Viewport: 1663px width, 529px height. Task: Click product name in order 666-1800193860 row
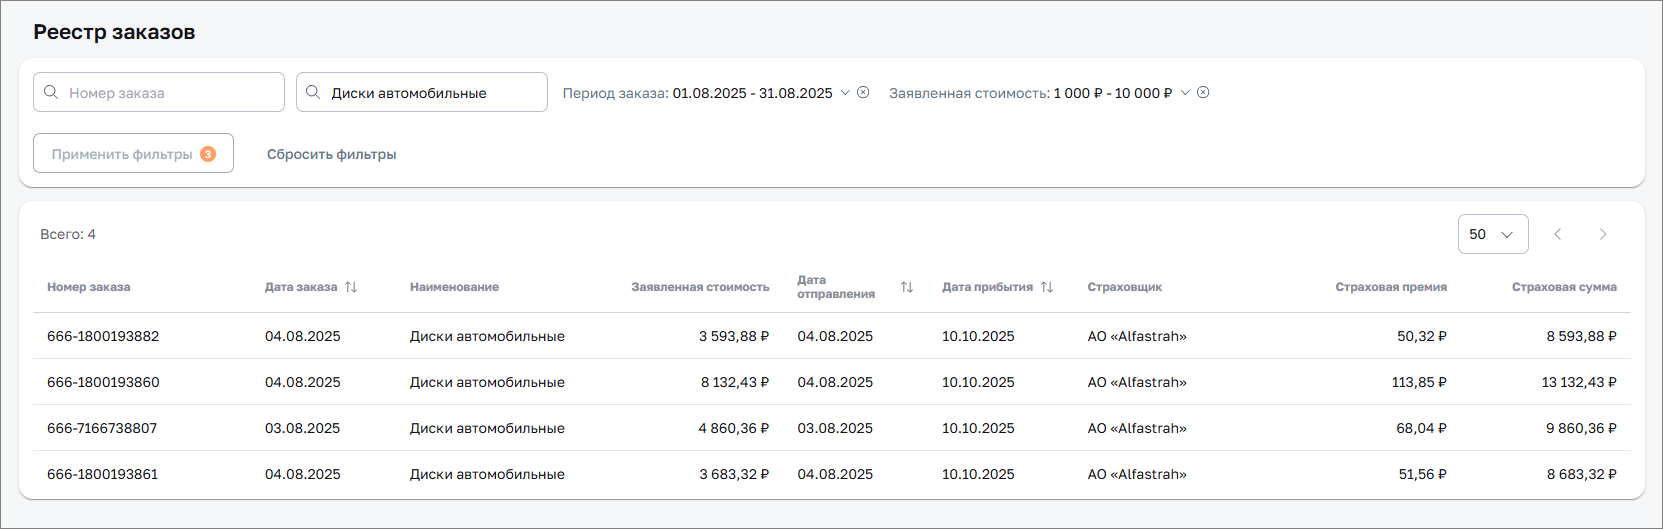coord(487,382)
